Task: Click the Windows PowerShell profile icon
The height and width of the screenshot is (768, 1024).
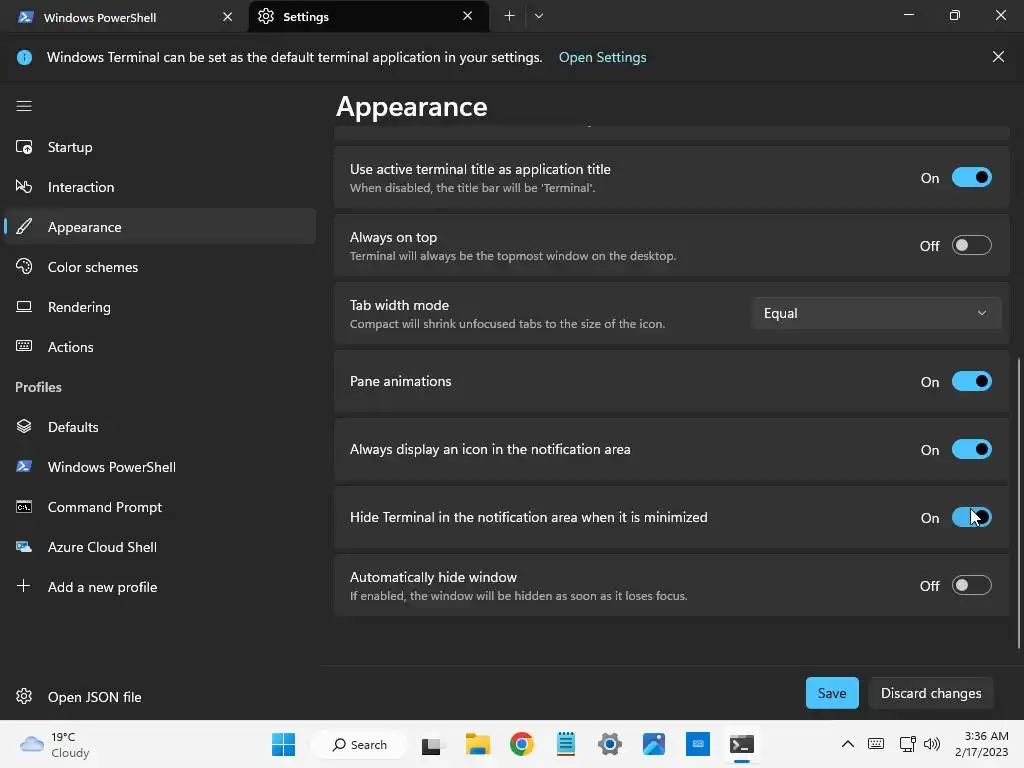Action: coord(24,466)
